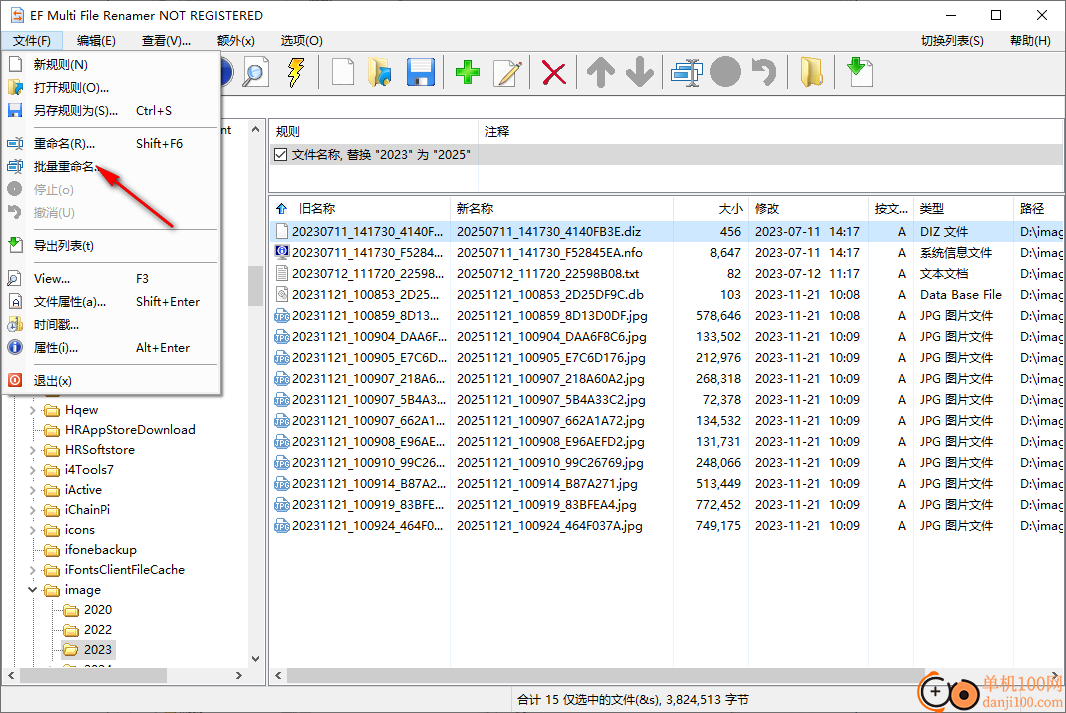Sort by the 大小 column header
Screen dimensions: 1066x713
click(x=710, y=209)
